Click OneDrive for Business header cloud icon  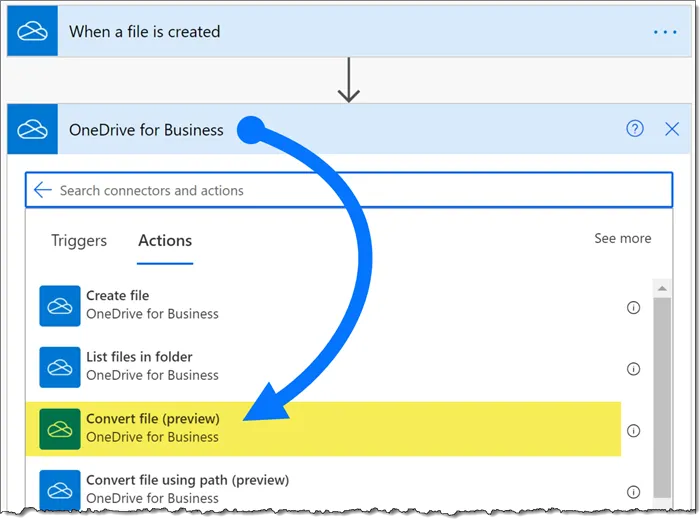[x=32, y=129]
